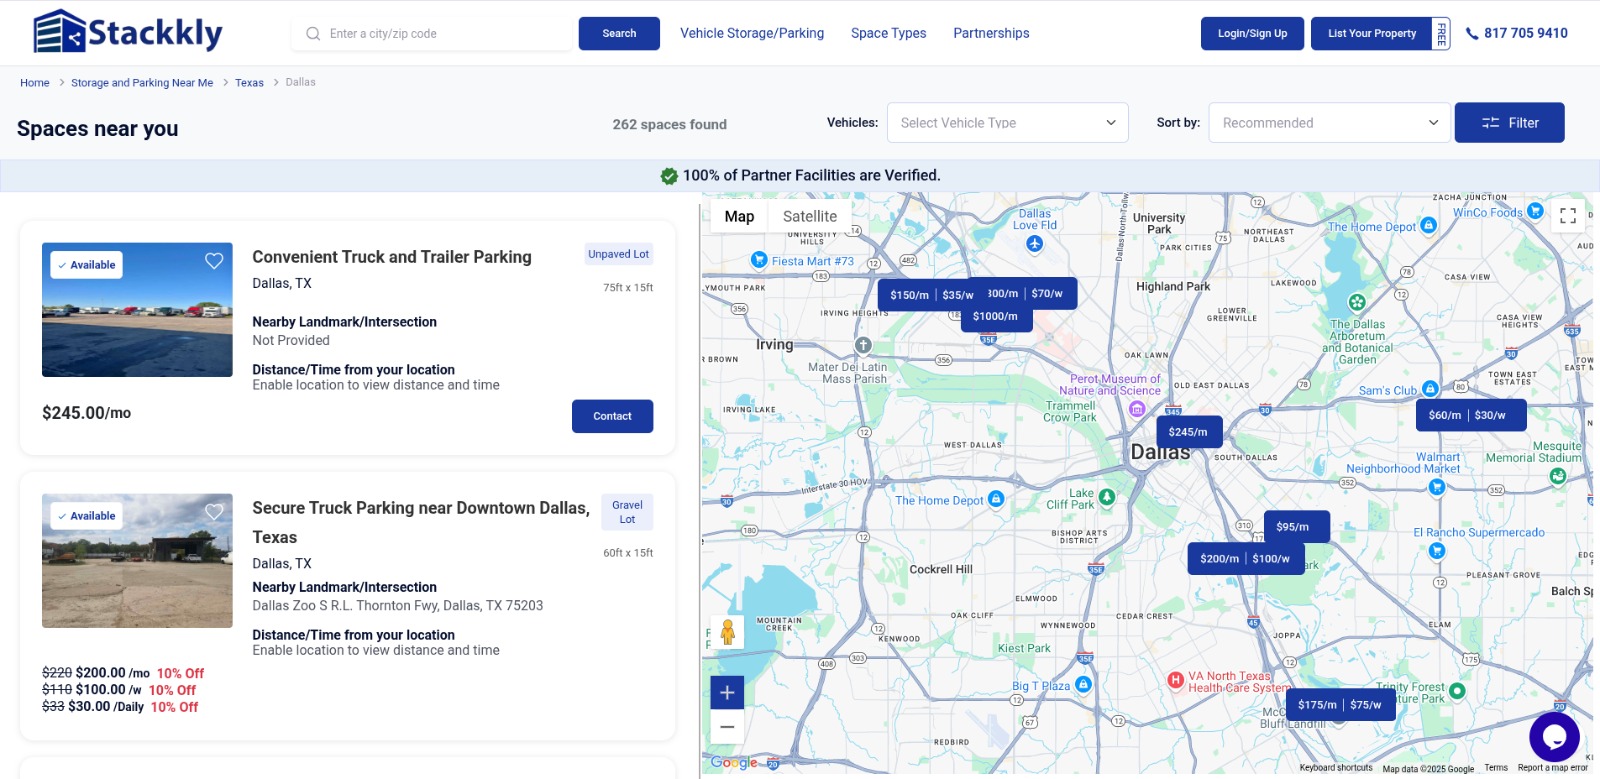This screenshot has width=1600, height=779.
Task: Open Vehicle Storage/Parking menu
Action: coord(752,33)
